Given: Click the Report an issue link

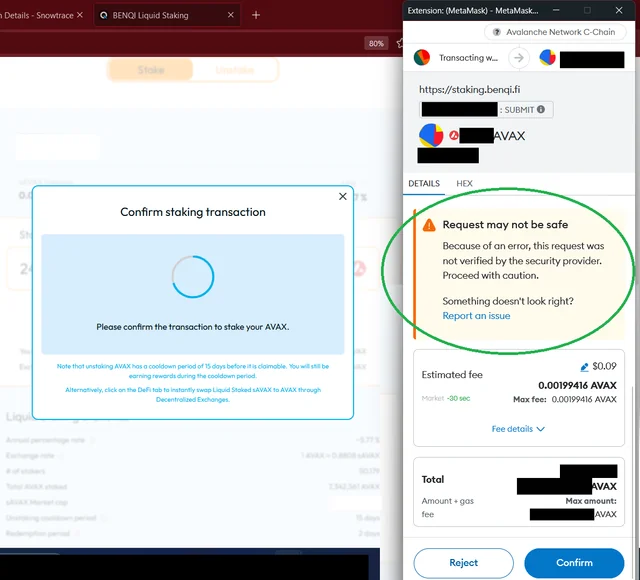Looking at the screenshot, I should (x=476, y=316).
